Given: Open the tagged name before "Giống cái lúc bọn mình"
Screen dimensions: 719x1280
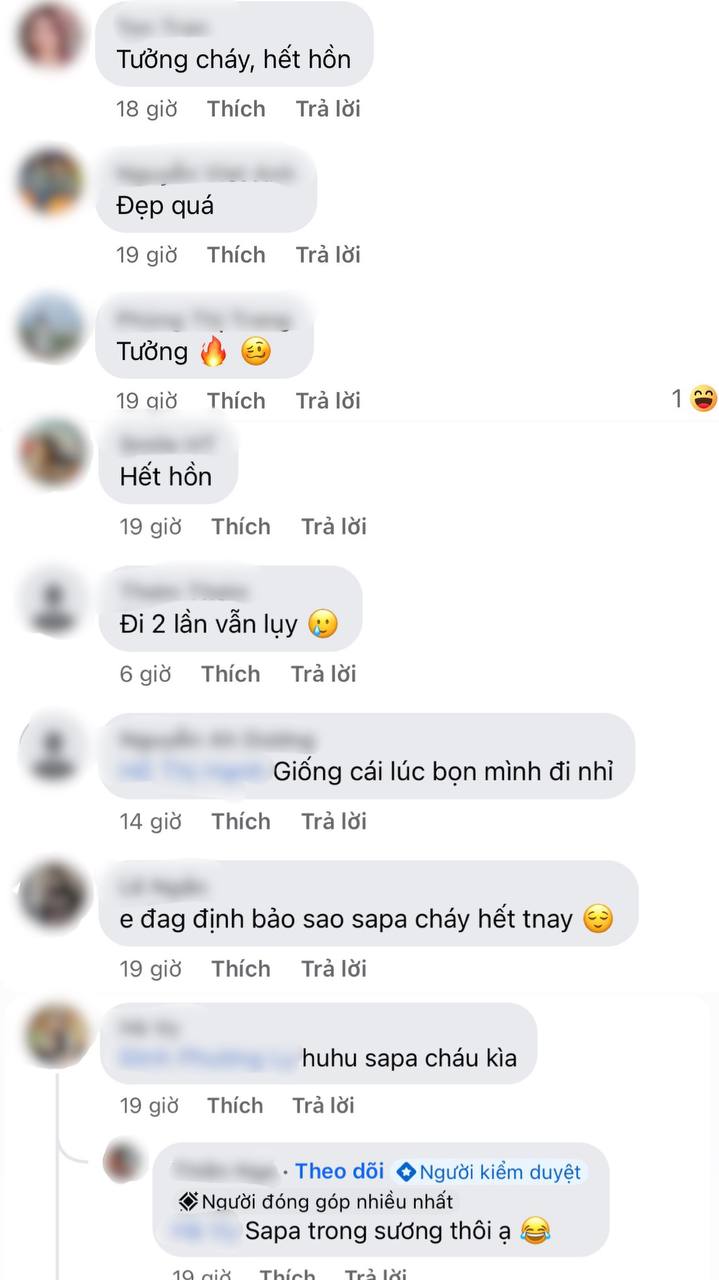Looking at the screenshot, I should (x=193, y=772).
